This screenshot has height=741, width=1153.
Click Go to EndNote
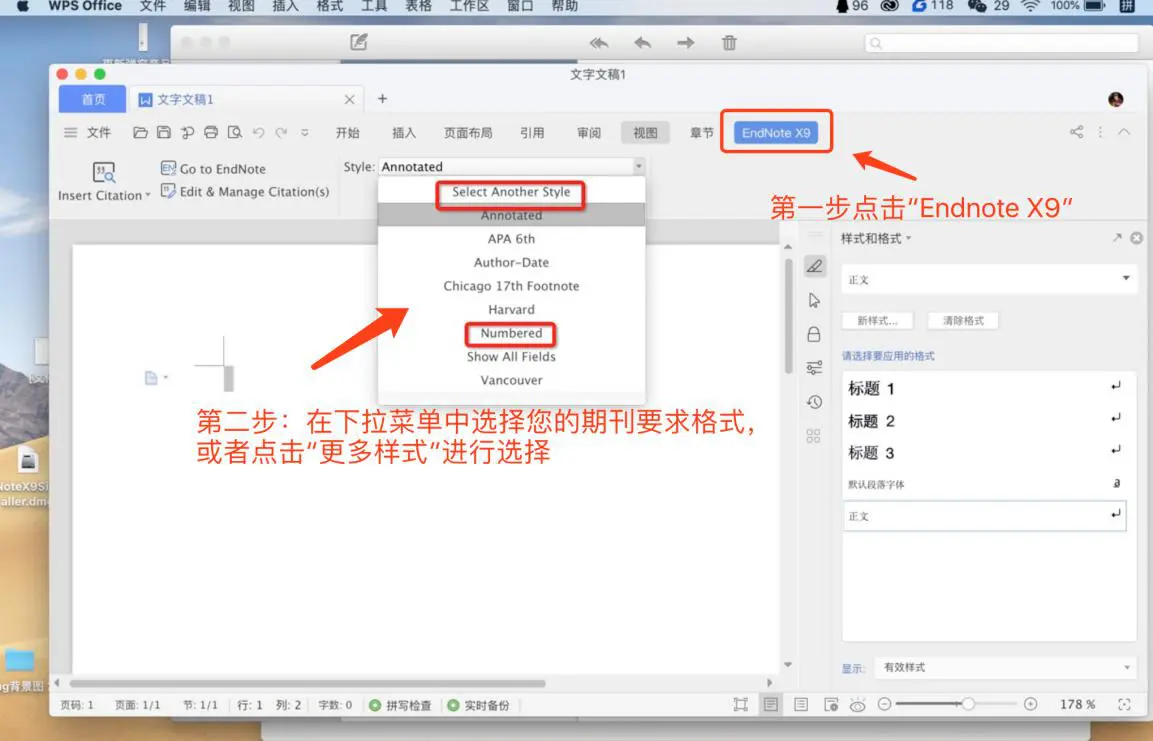click(213, 169)
